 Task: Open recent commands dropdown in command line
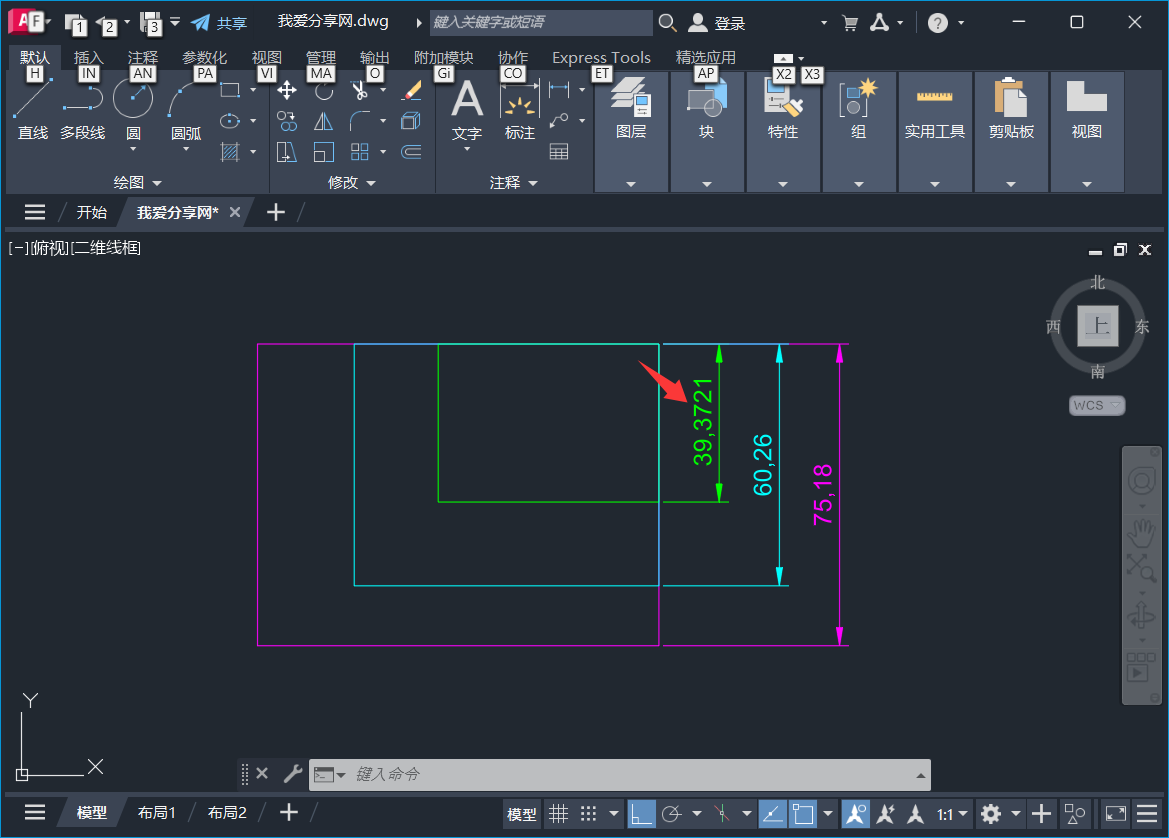pyautogui.click(x=330, y=775)
